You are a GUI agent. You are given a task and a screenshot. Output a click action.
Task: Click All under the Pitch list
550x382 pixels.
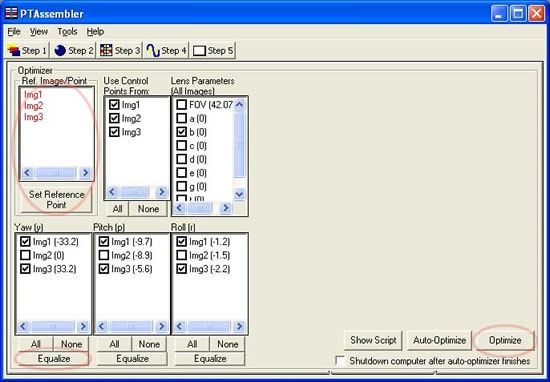(114, 344)
